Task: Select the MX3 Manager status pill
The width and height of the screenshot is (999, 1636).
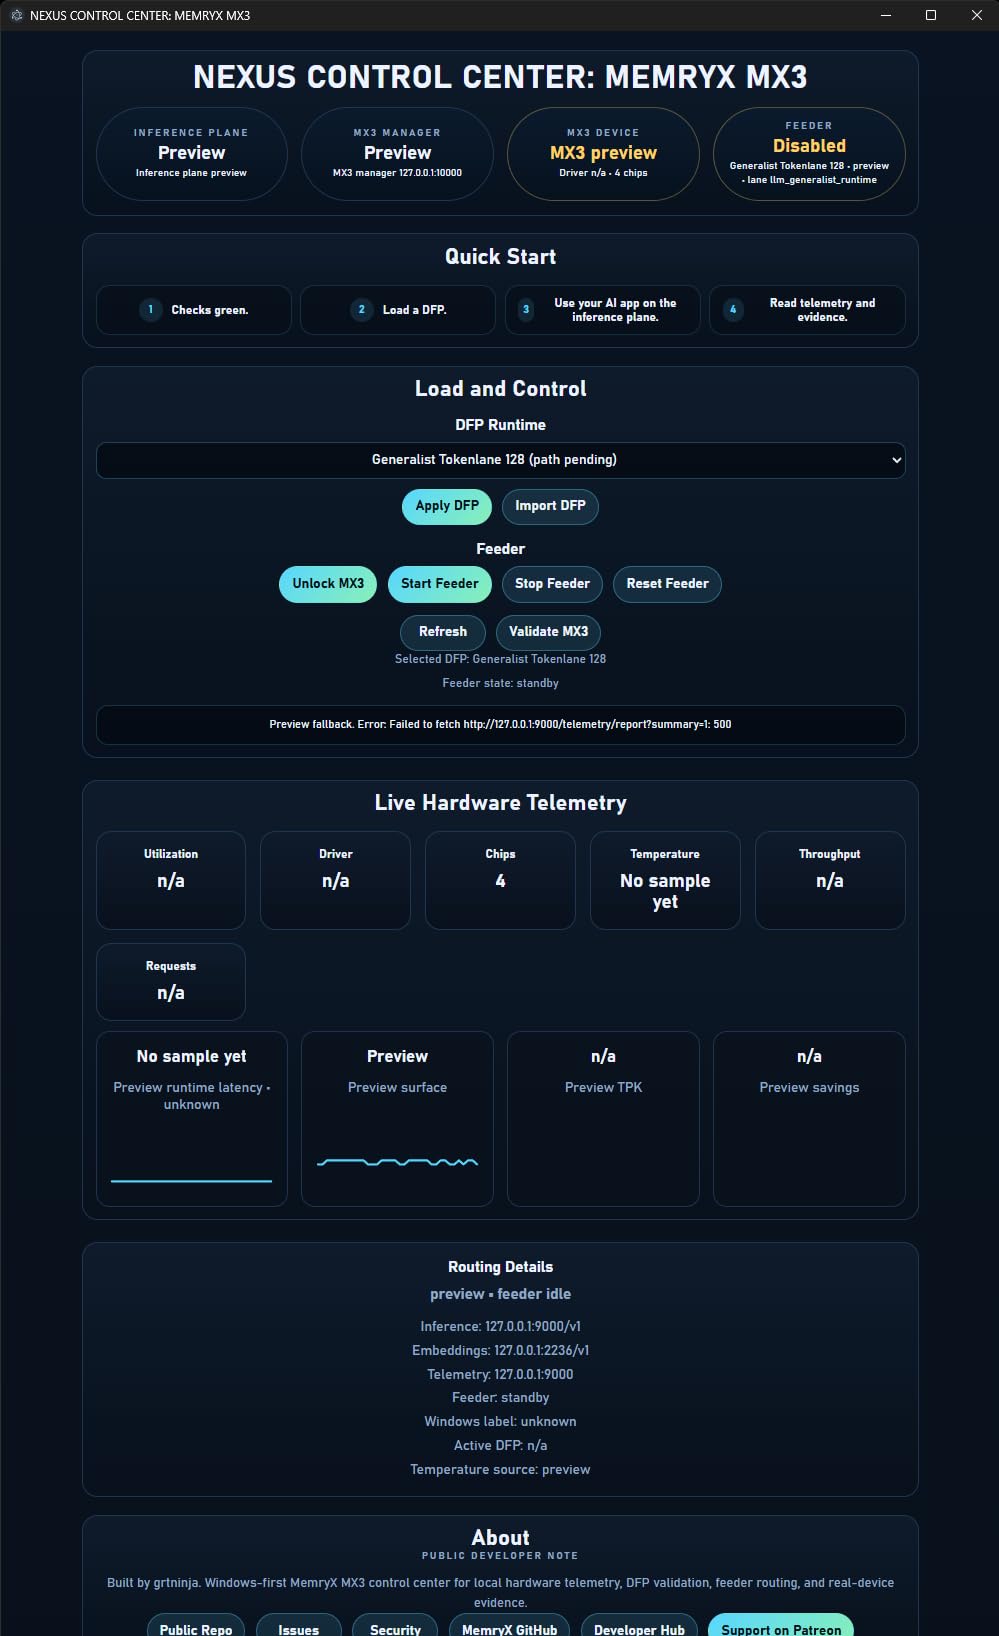Action: click(397, 154)
